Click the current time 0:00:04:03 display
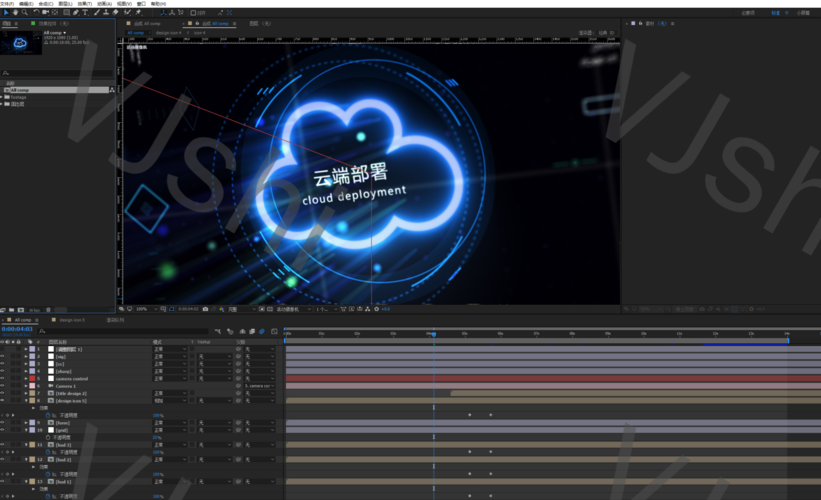 tap(17, 329)
